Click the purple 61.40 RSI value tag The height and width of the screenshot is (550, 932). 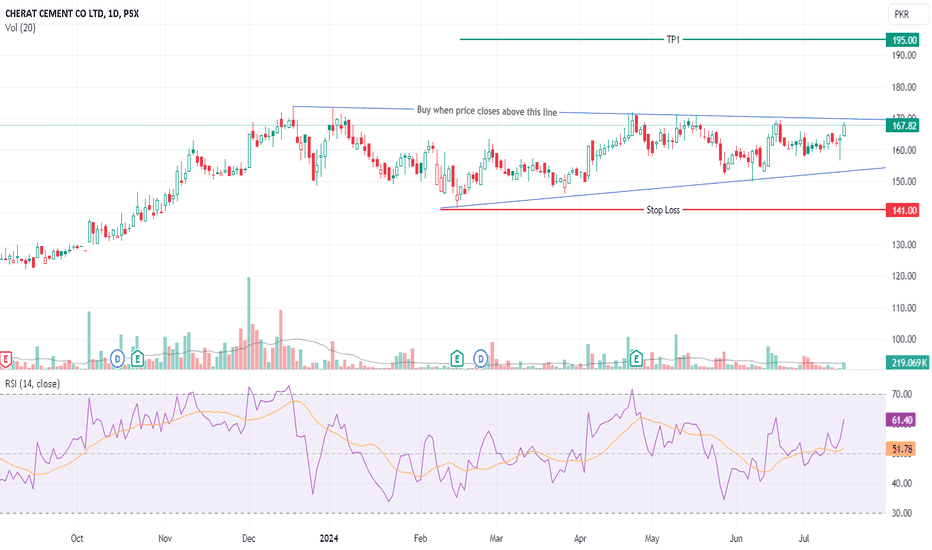[902, 420]
